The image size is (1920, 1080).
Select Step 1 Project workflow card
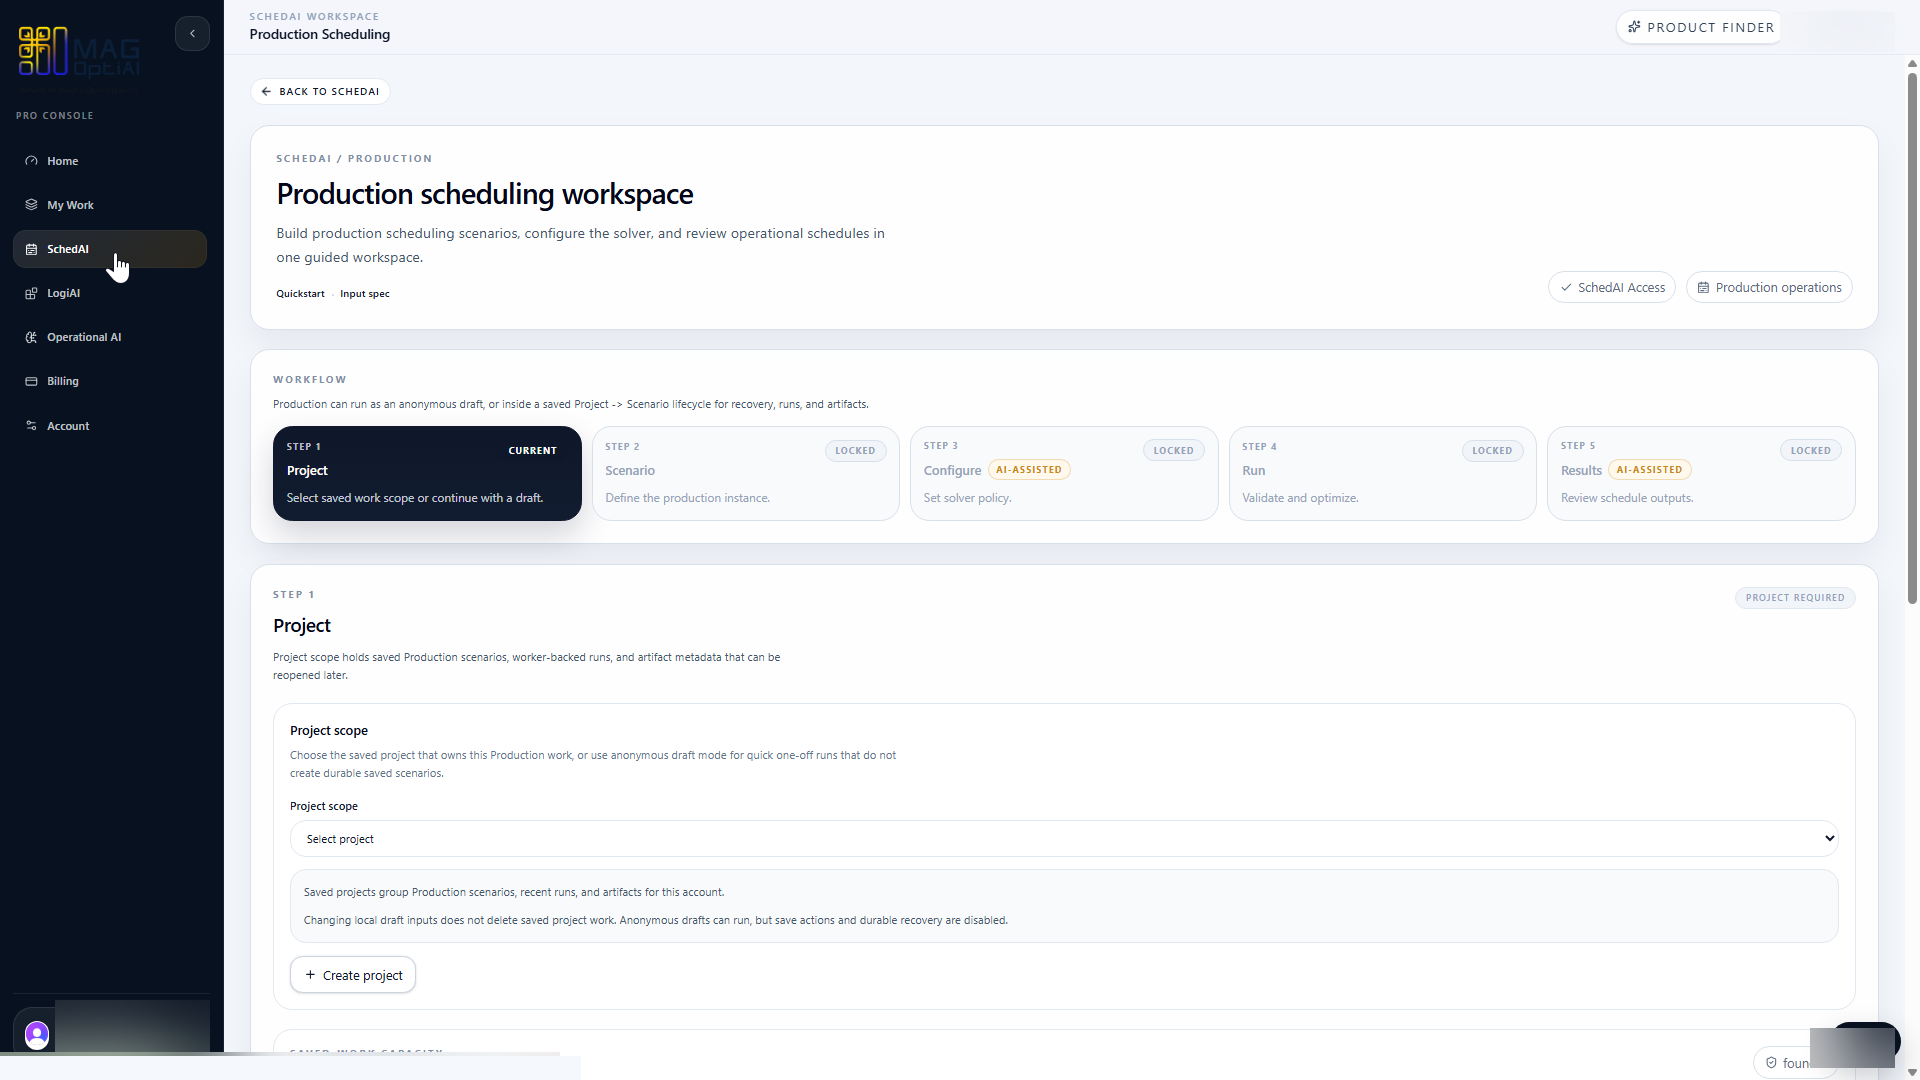point(427,473)
